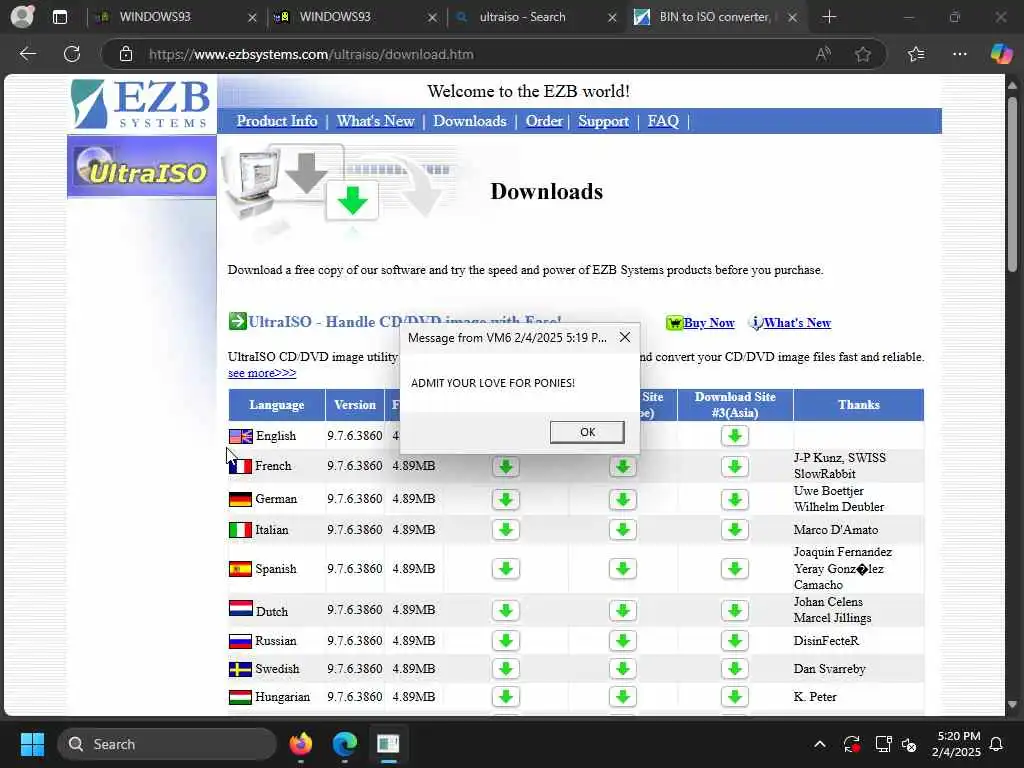Viewport: 1024px width, 768px height.
Task: Click the Language column header
Action: click(x=277, y=405)
